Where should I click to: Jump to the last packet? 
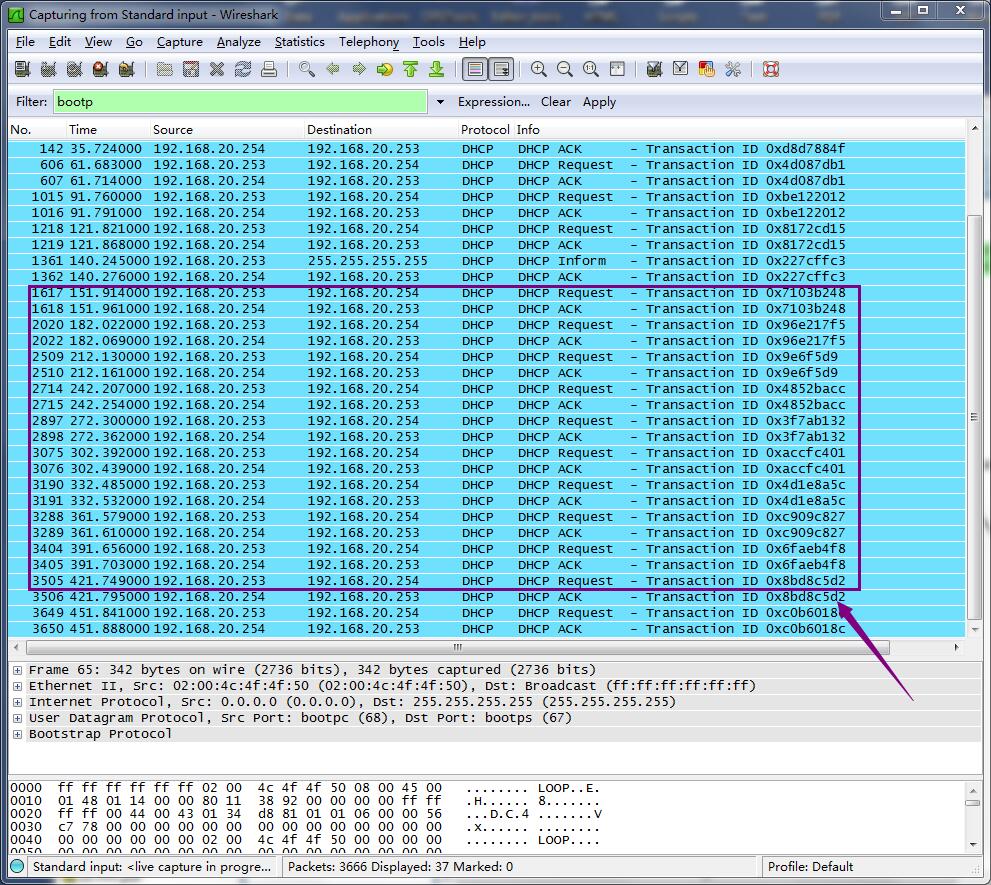point(437,69)
